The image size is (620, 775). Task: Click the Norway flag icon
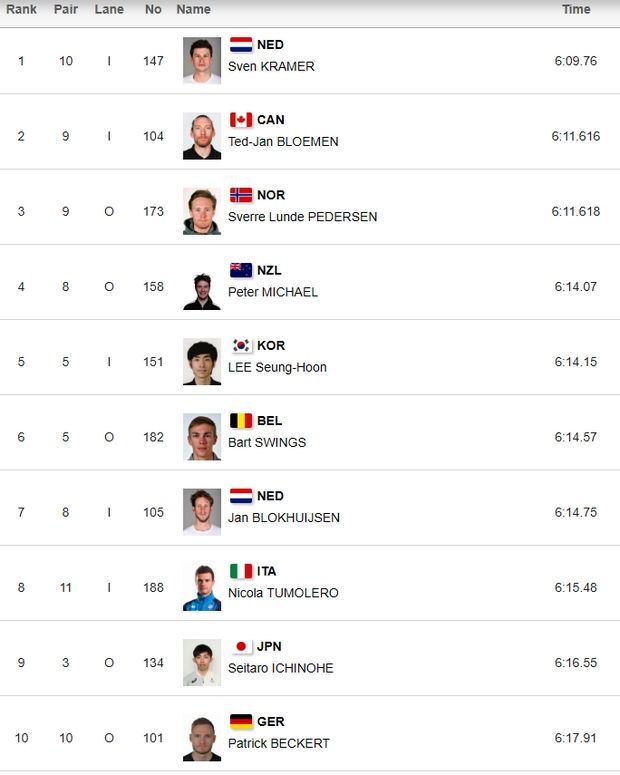coord(241,195)
